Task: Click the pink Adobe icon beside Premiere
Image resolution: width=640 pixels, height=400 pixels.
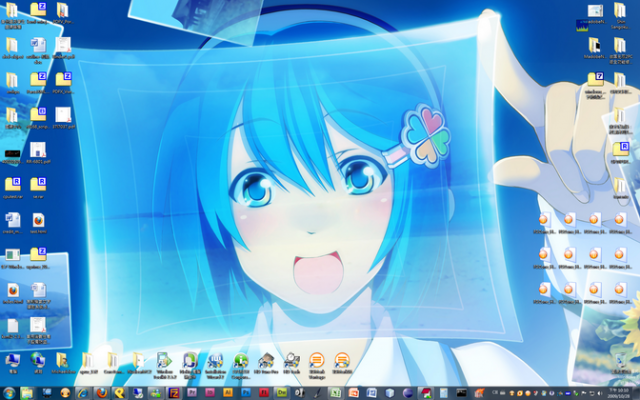Action: (210, 393)
